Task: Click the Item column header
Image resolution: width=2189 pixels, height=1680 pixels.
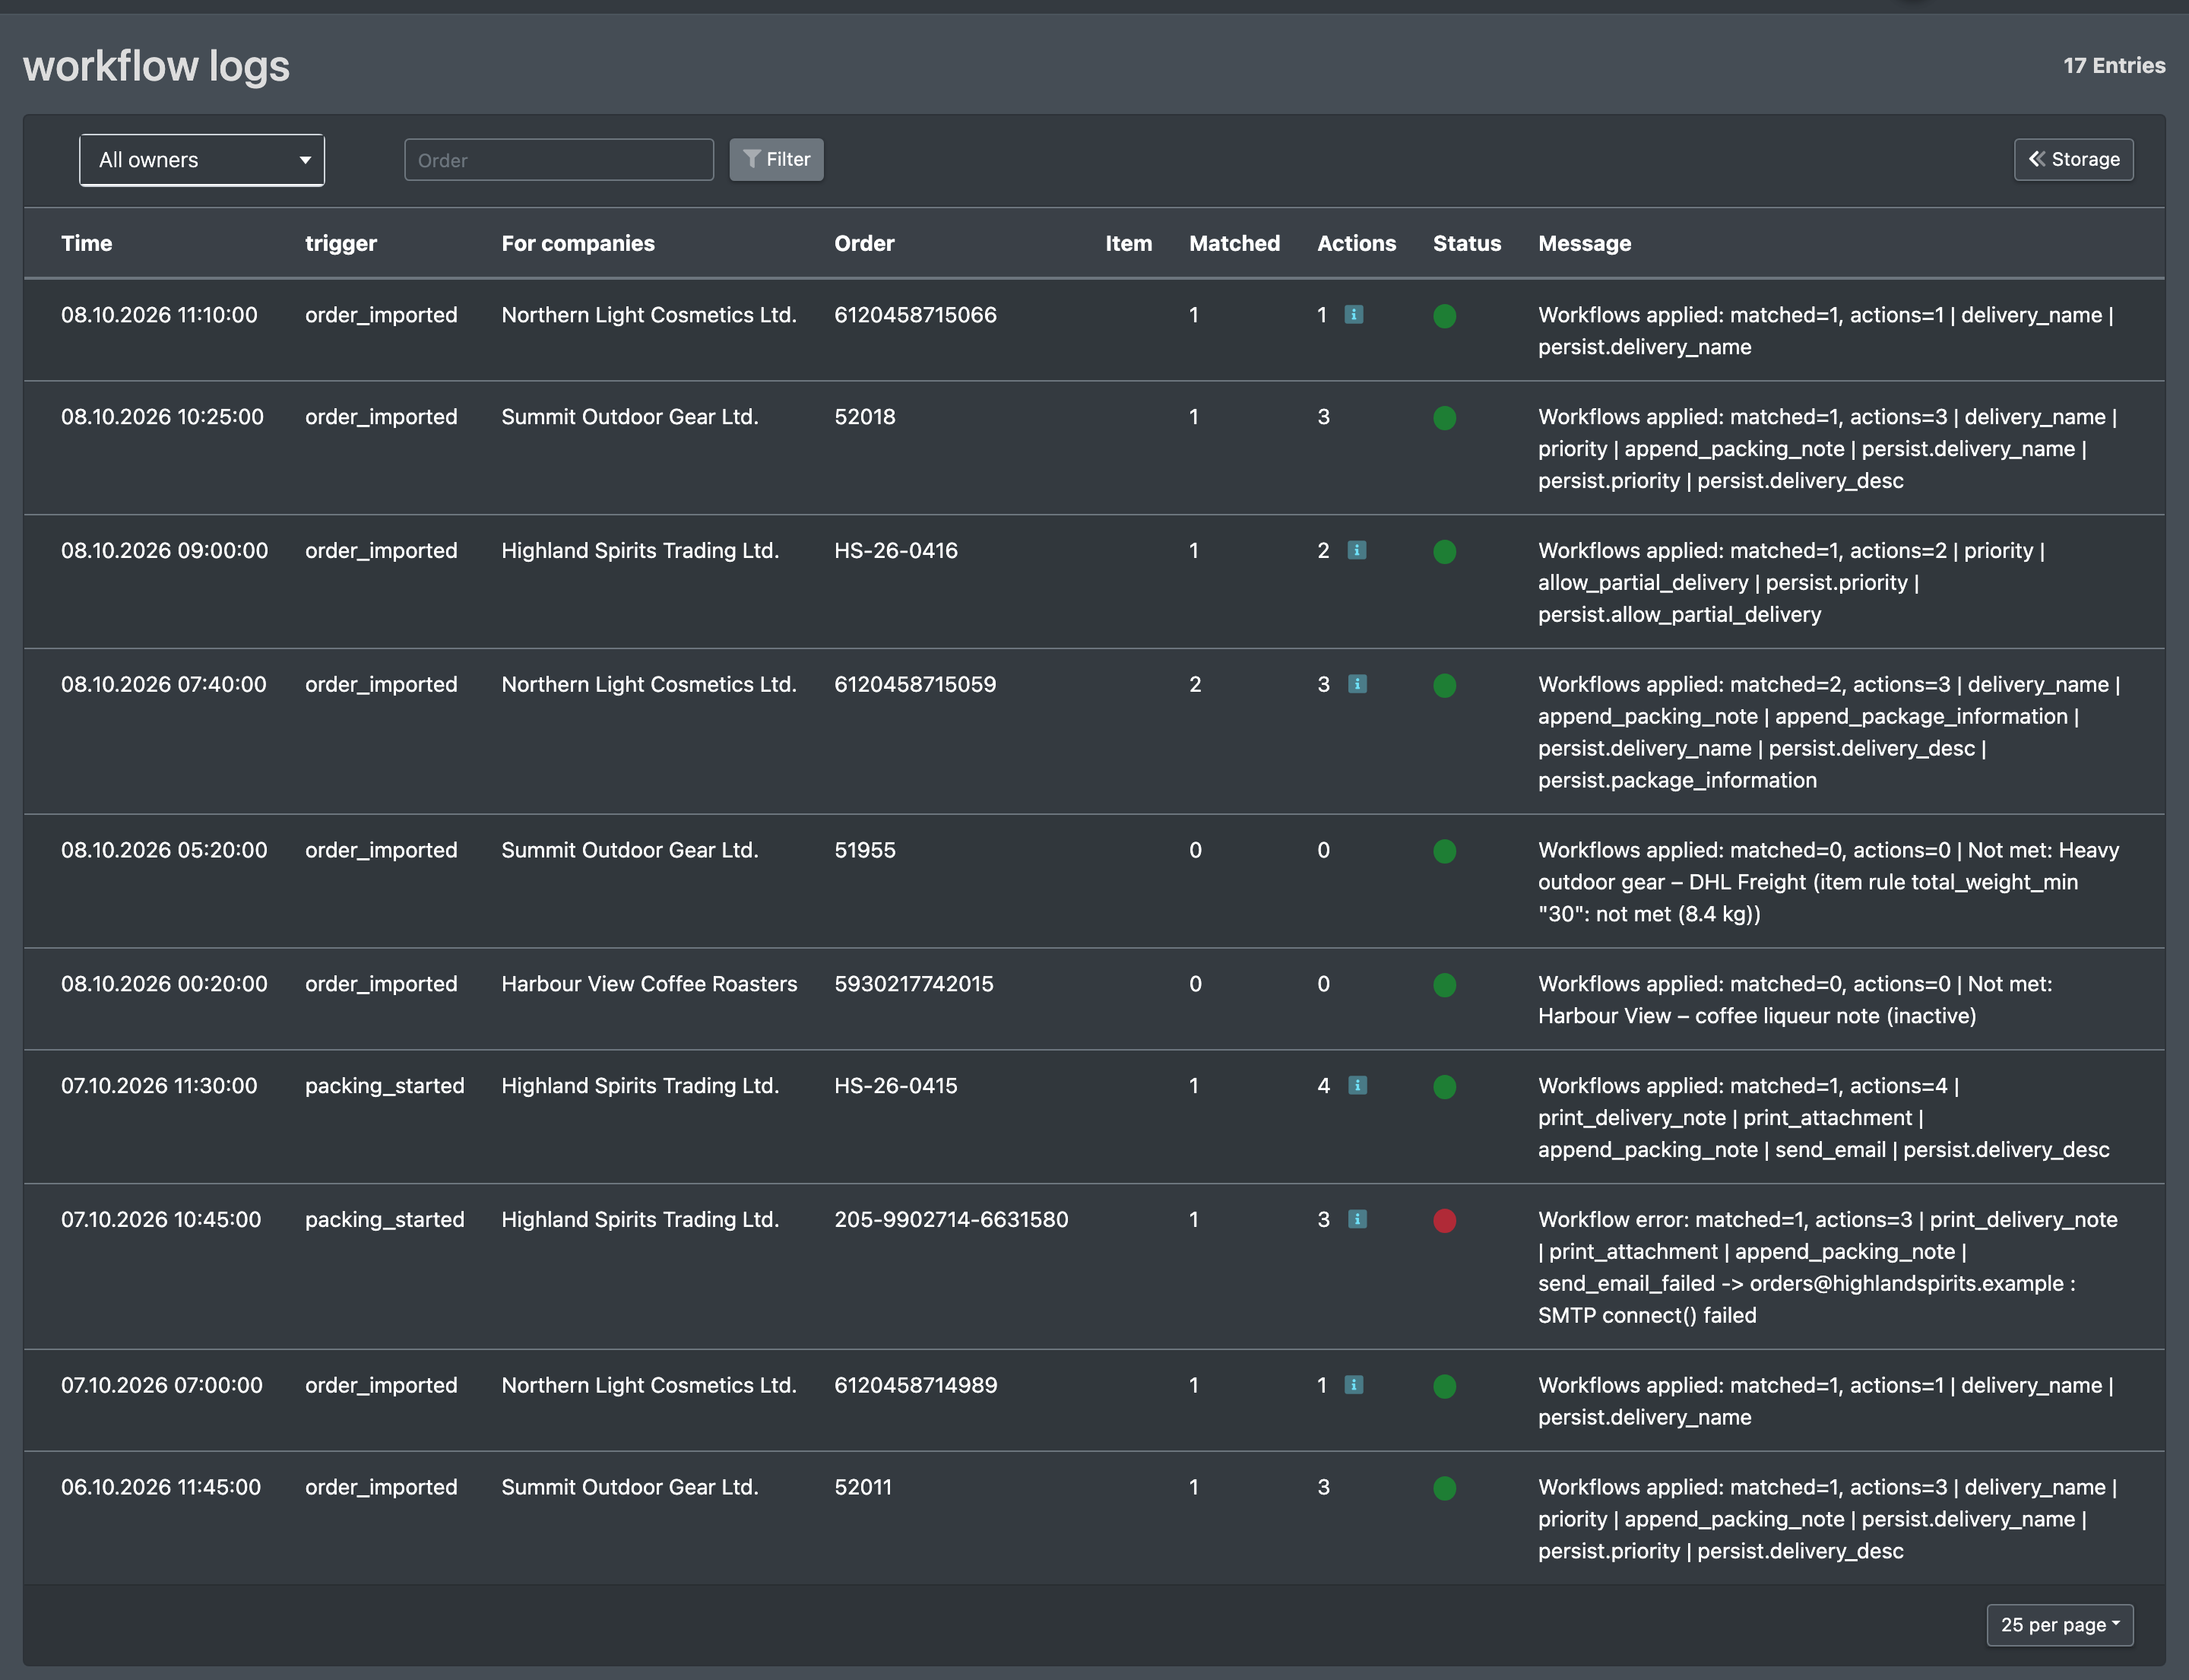Action: 1128,243
